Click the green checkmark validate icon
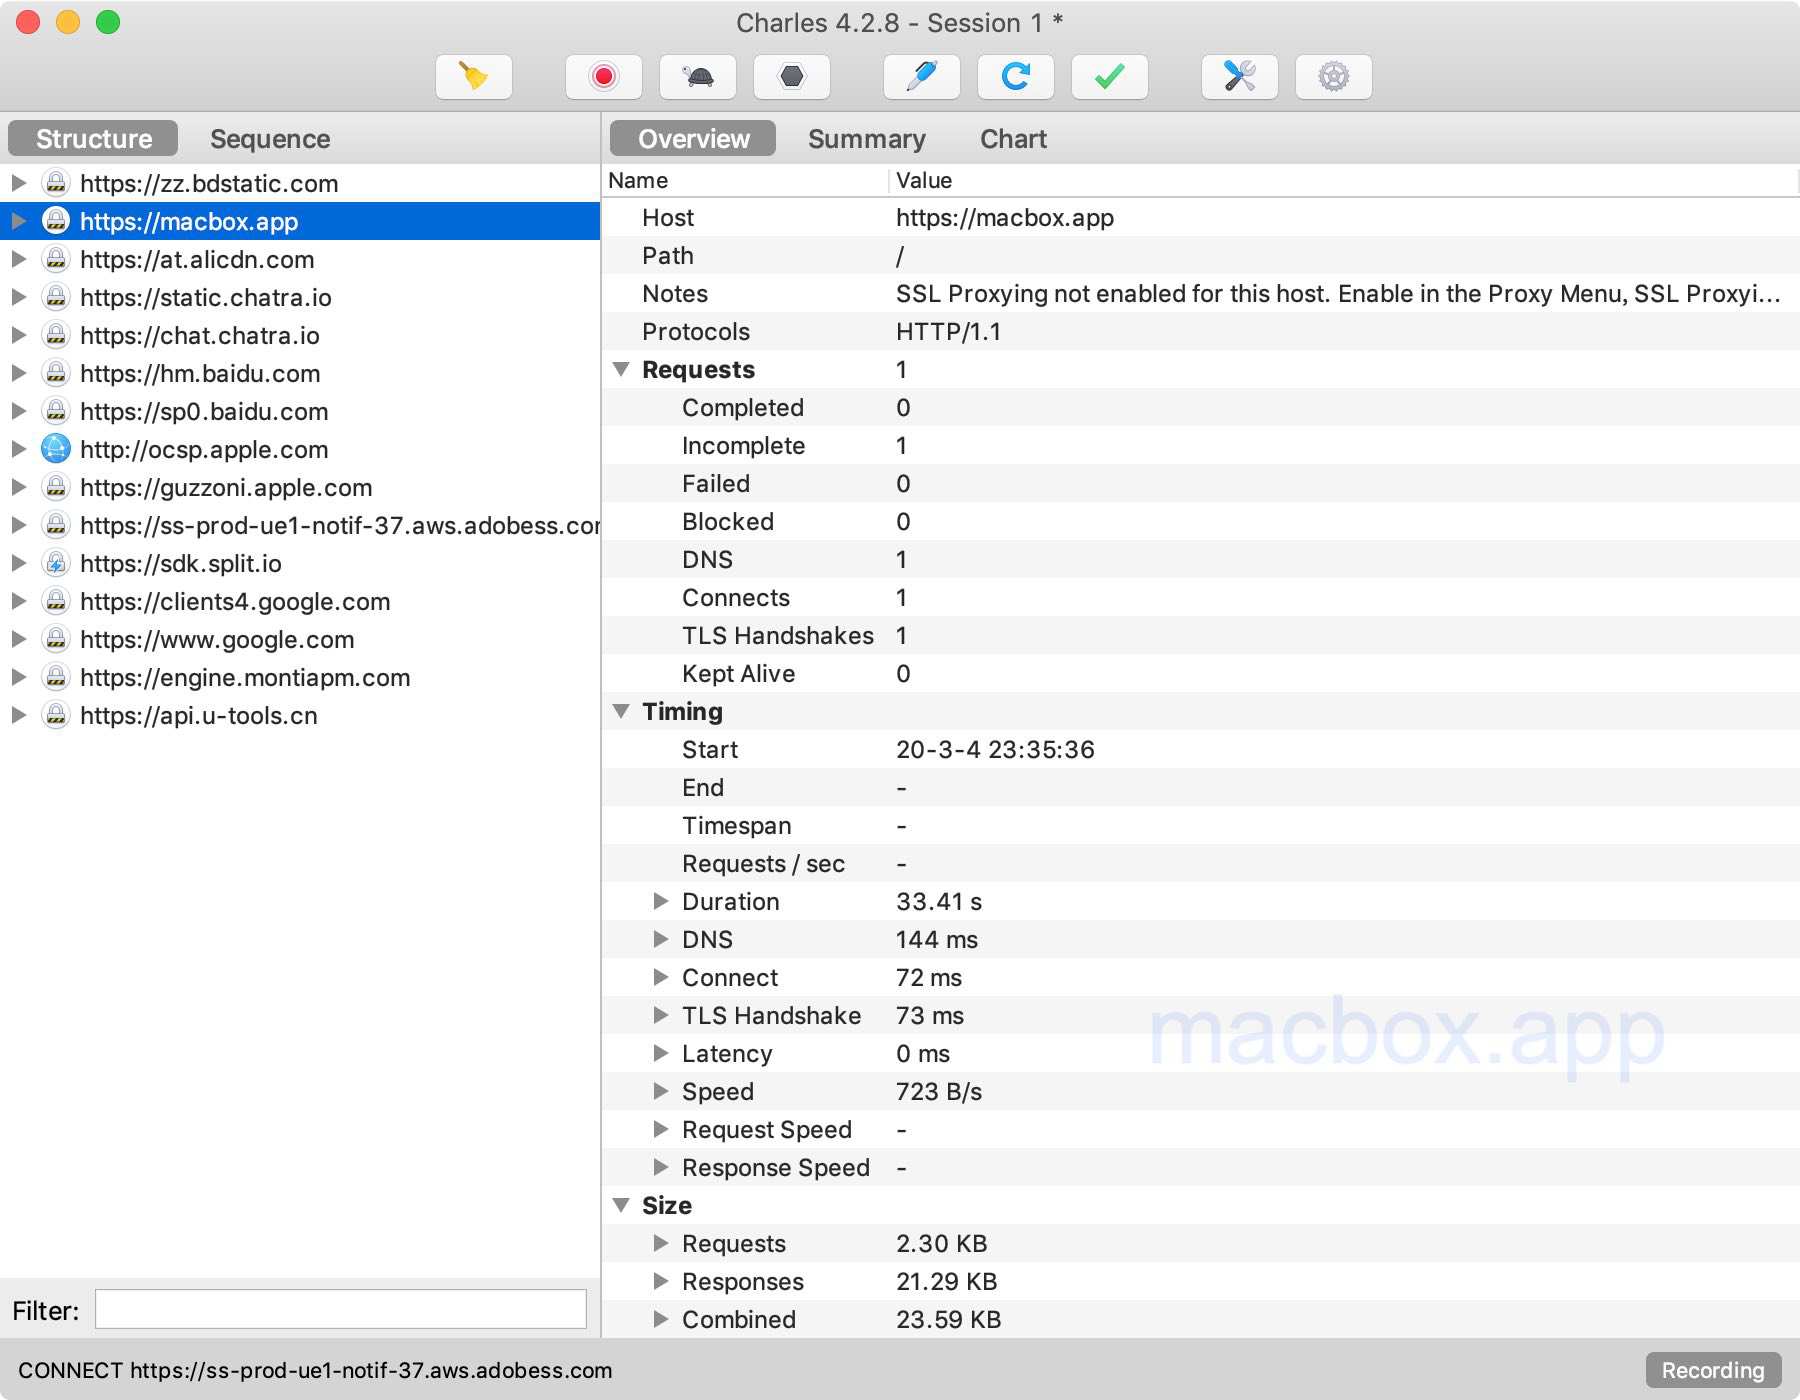Viewport: 1800px width, 1400px height. click(x=1109, y=77)
